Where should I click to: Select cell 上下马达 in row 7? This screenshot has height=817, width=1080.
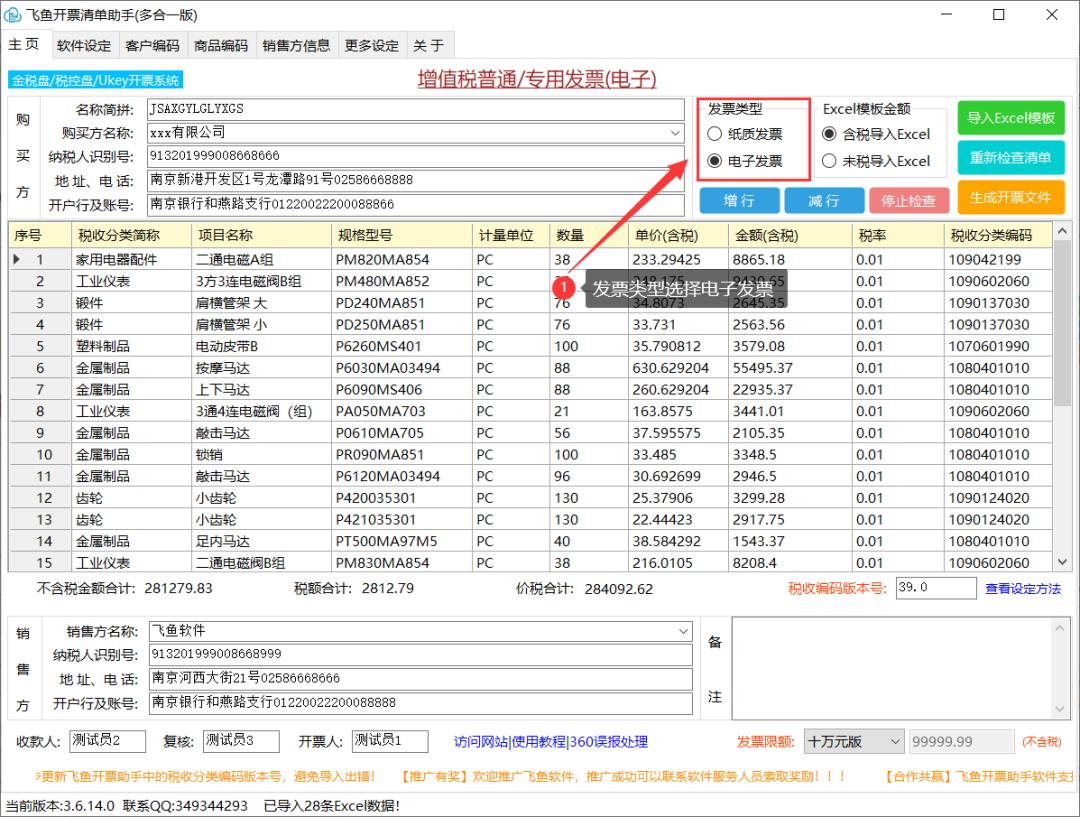point(261,390)
